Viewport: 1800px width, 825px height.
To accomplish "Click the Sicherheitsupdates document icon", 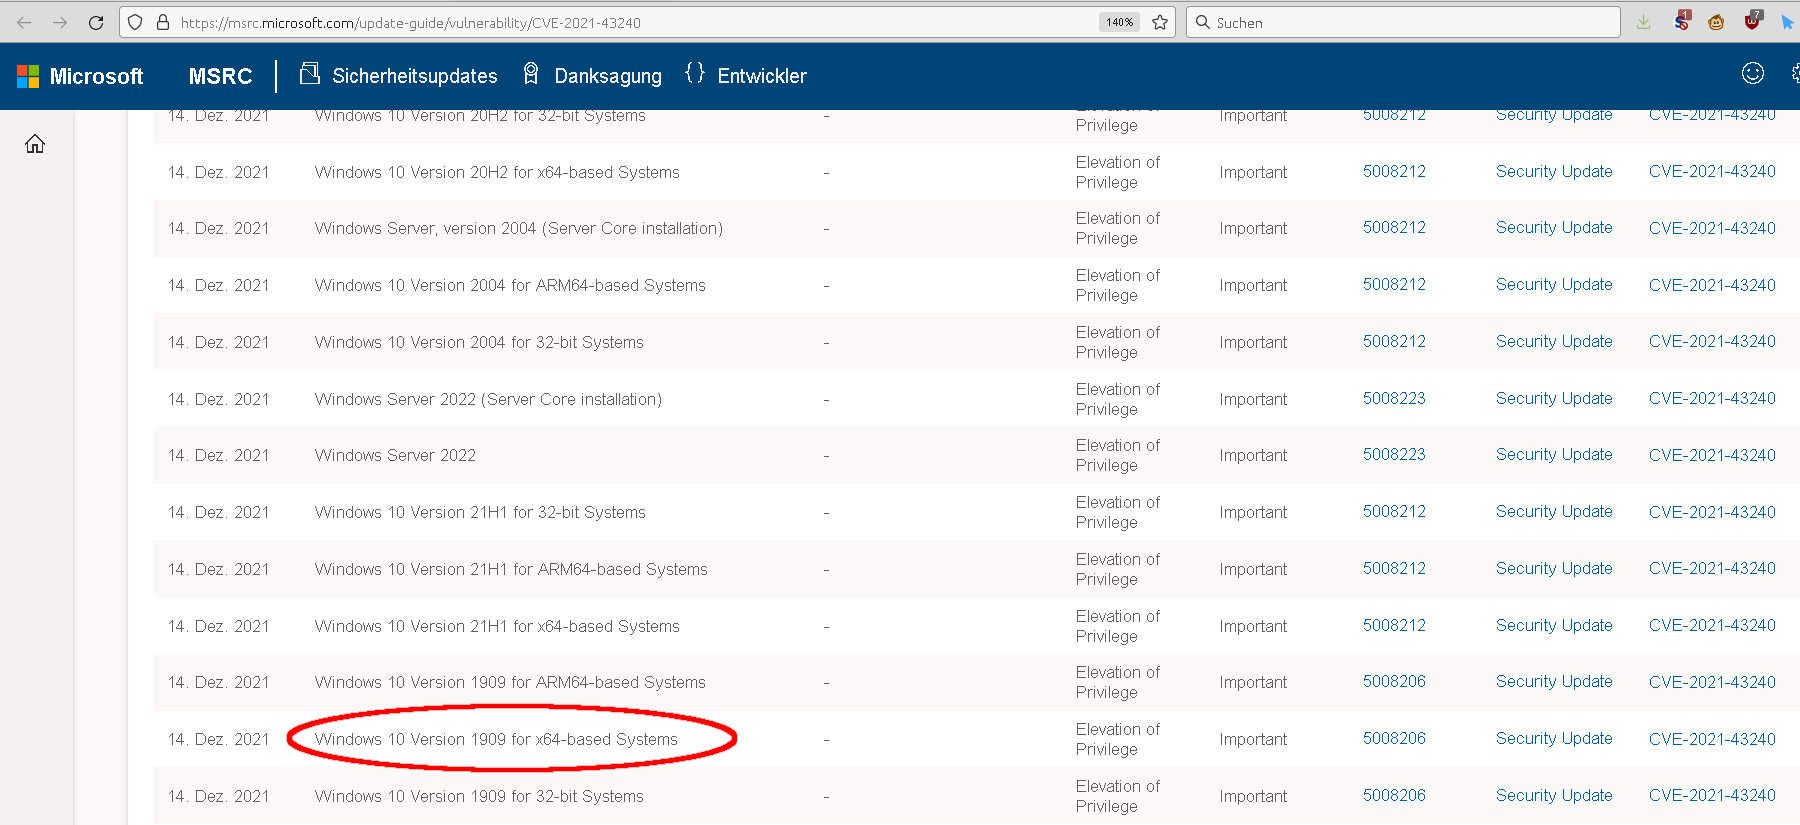I will (x=310, y=73).
